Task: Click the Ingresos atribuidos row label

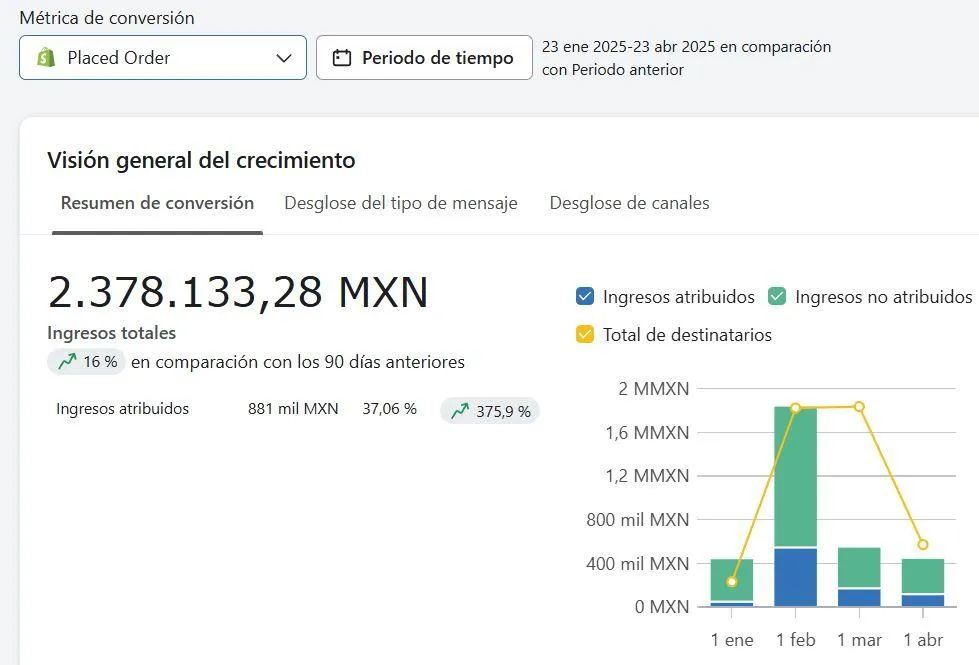Action: coord(122,409)
